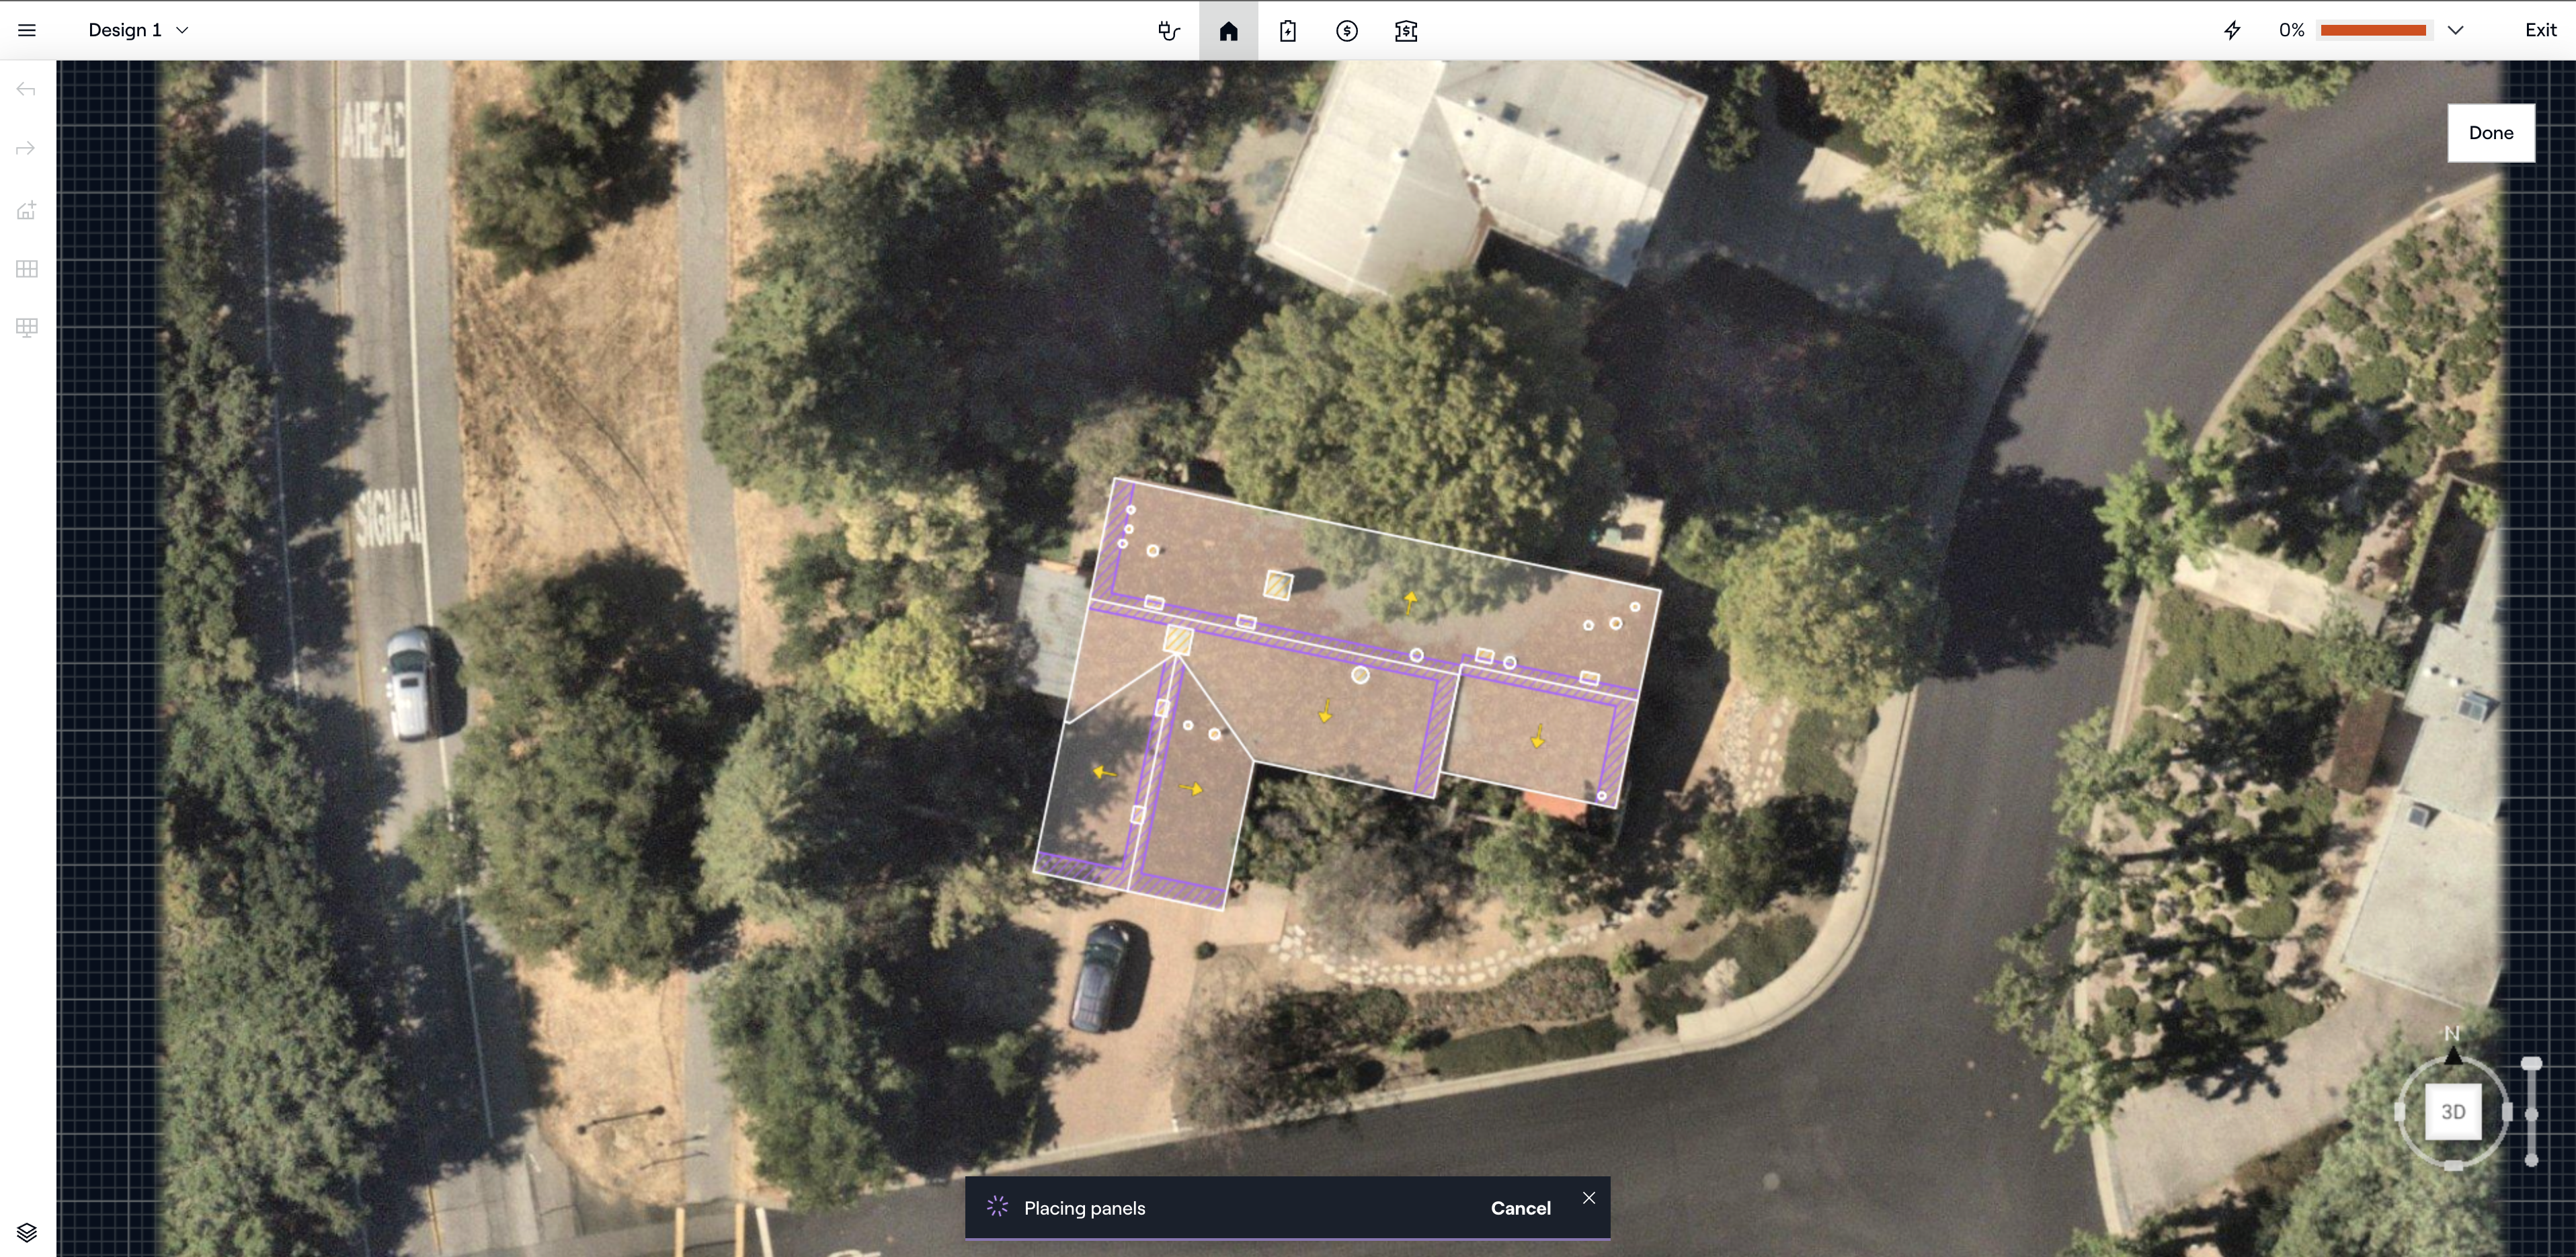
Task: Open the dollar pricing tab
Action: tap(1347, 31)
